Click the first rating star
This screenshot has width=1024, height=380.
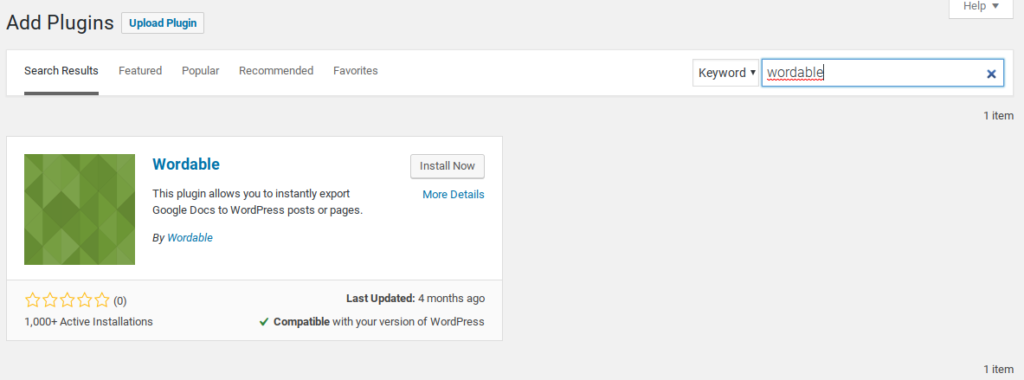pos(33,300)
